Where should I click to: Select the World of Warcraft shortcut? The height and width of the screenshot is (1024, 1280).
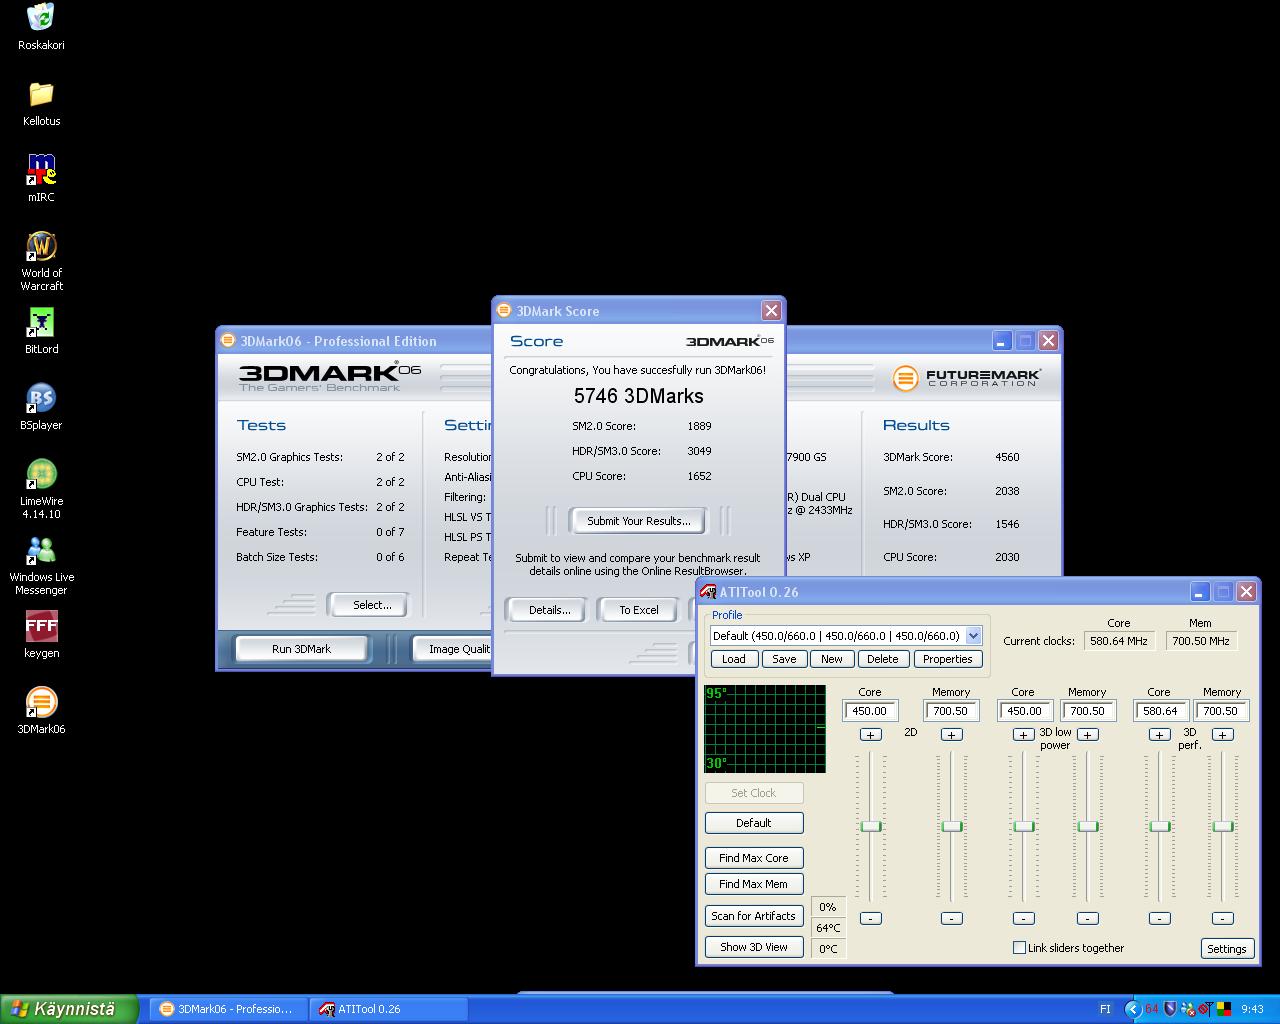click(41, 261)
